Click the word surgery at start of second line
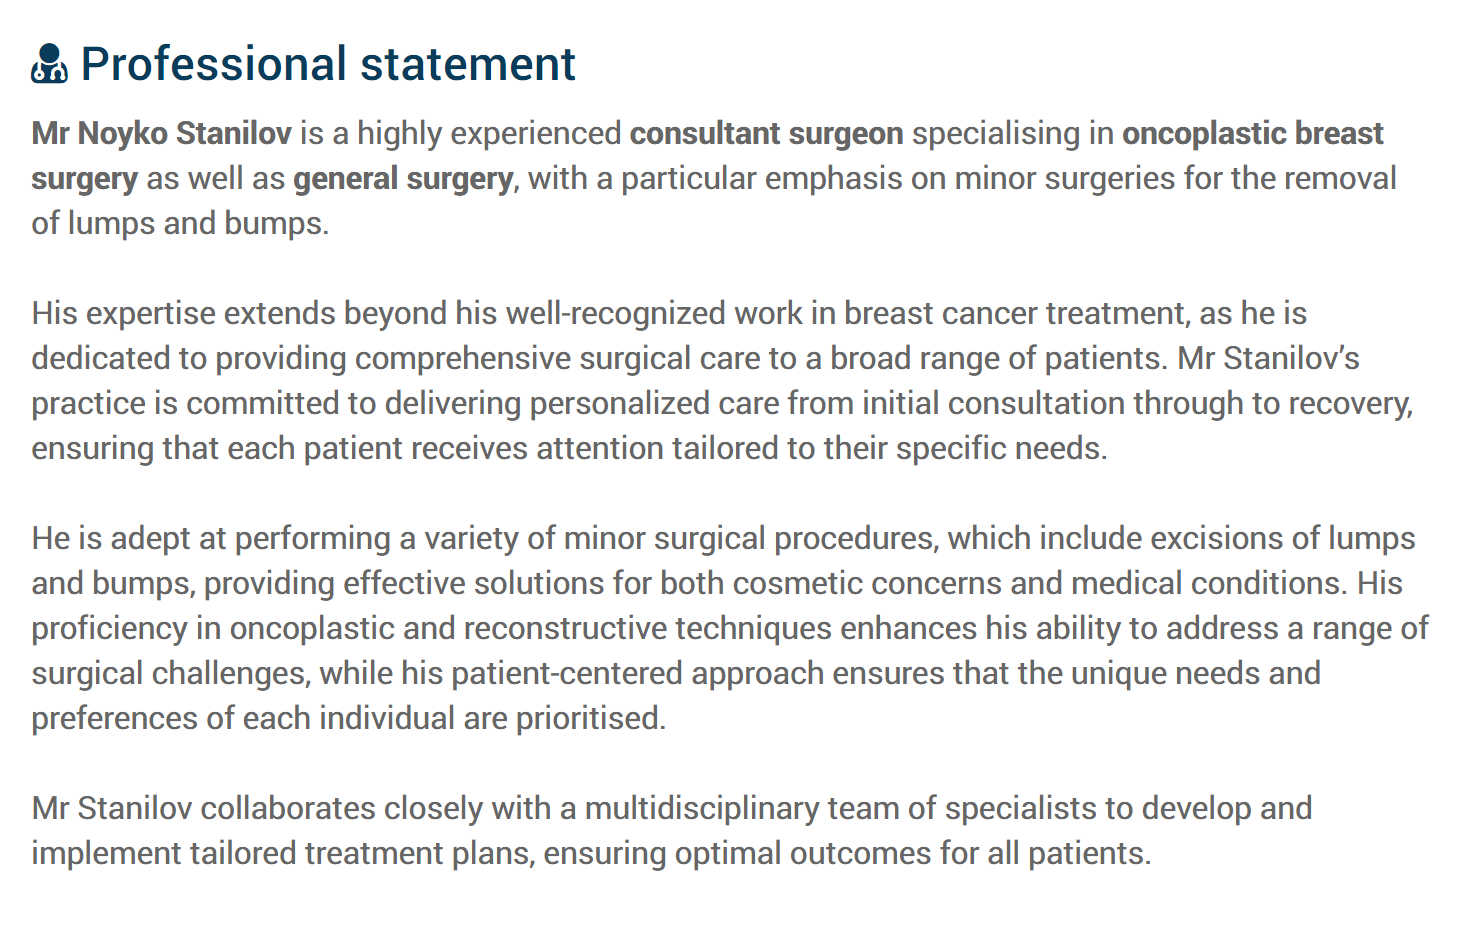This screenshot has height=941, width=1462. [84, 178]
